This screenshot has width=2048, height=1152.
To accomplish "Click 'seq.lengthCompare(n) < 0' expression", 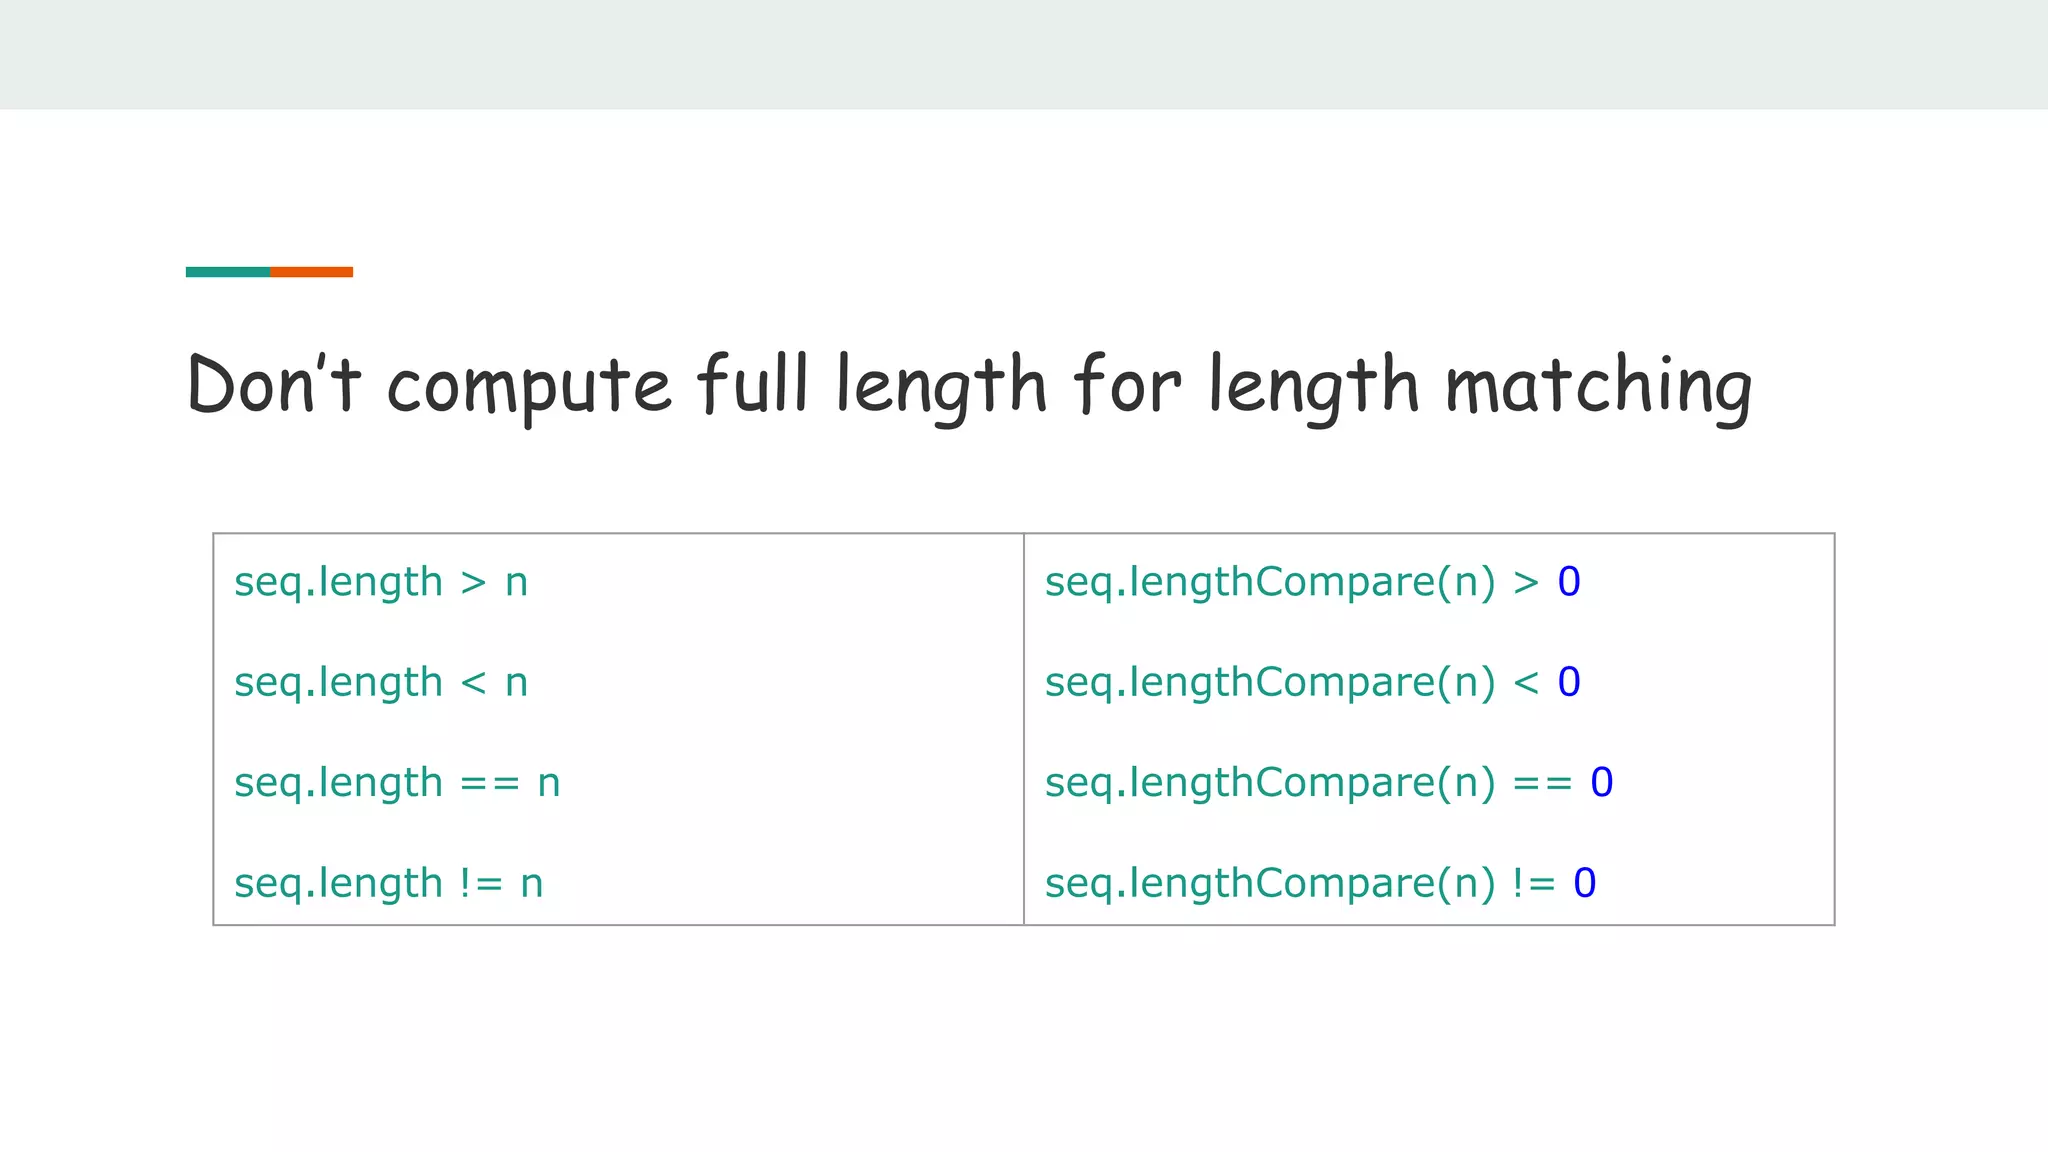I will tap(1312, 682).
